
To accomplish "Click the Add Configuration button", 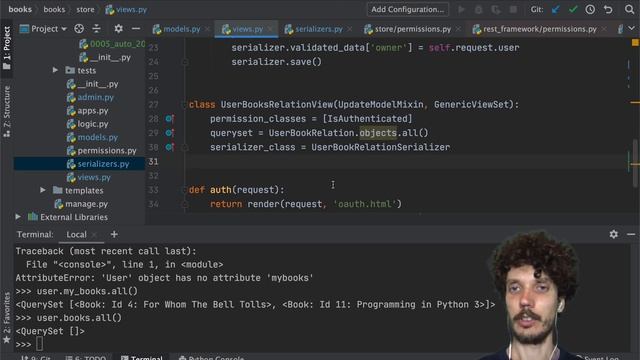I will [408, 9].
